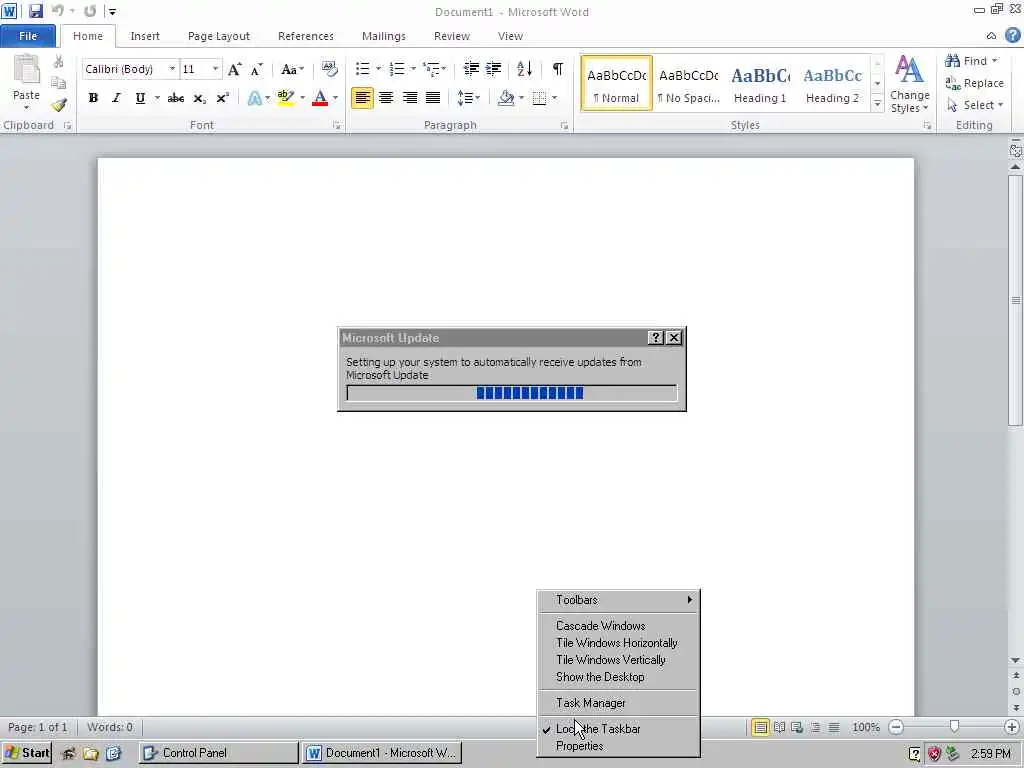Open the File tab

coord(28,36)
